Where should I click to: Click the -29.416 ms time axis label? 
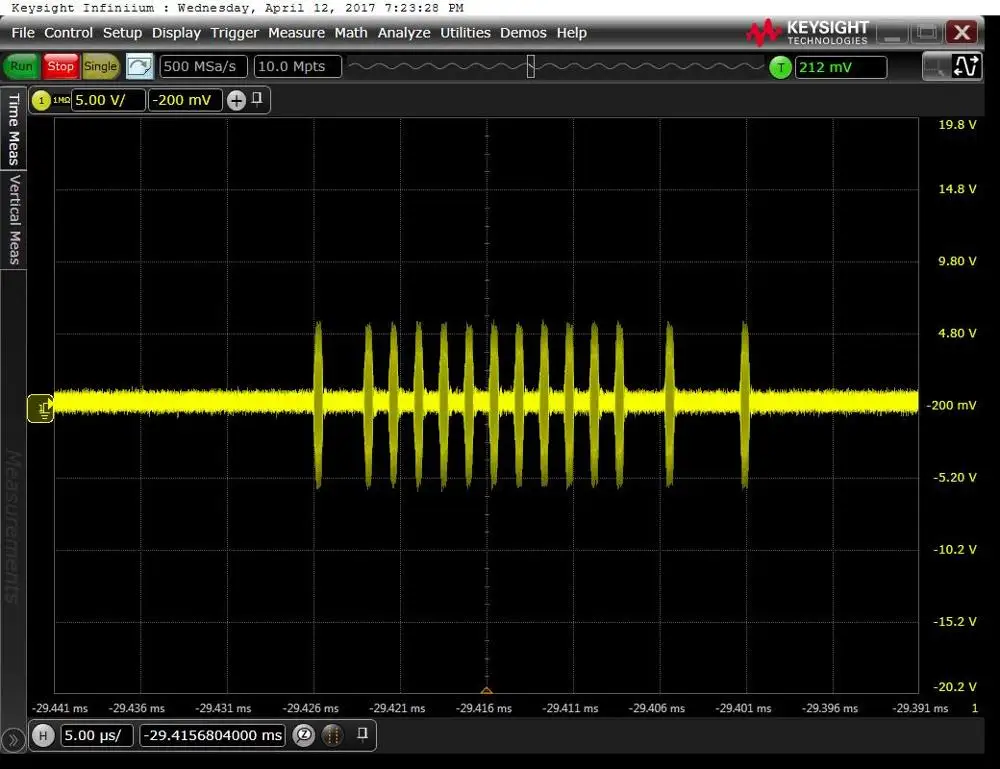[x=483, y=708]
